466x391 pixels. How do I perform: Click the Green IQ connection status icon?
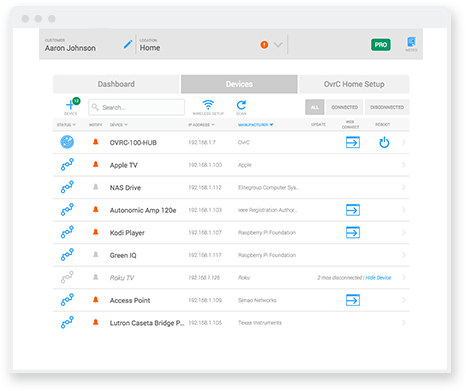pyautogui.click(x=67, y=255)
